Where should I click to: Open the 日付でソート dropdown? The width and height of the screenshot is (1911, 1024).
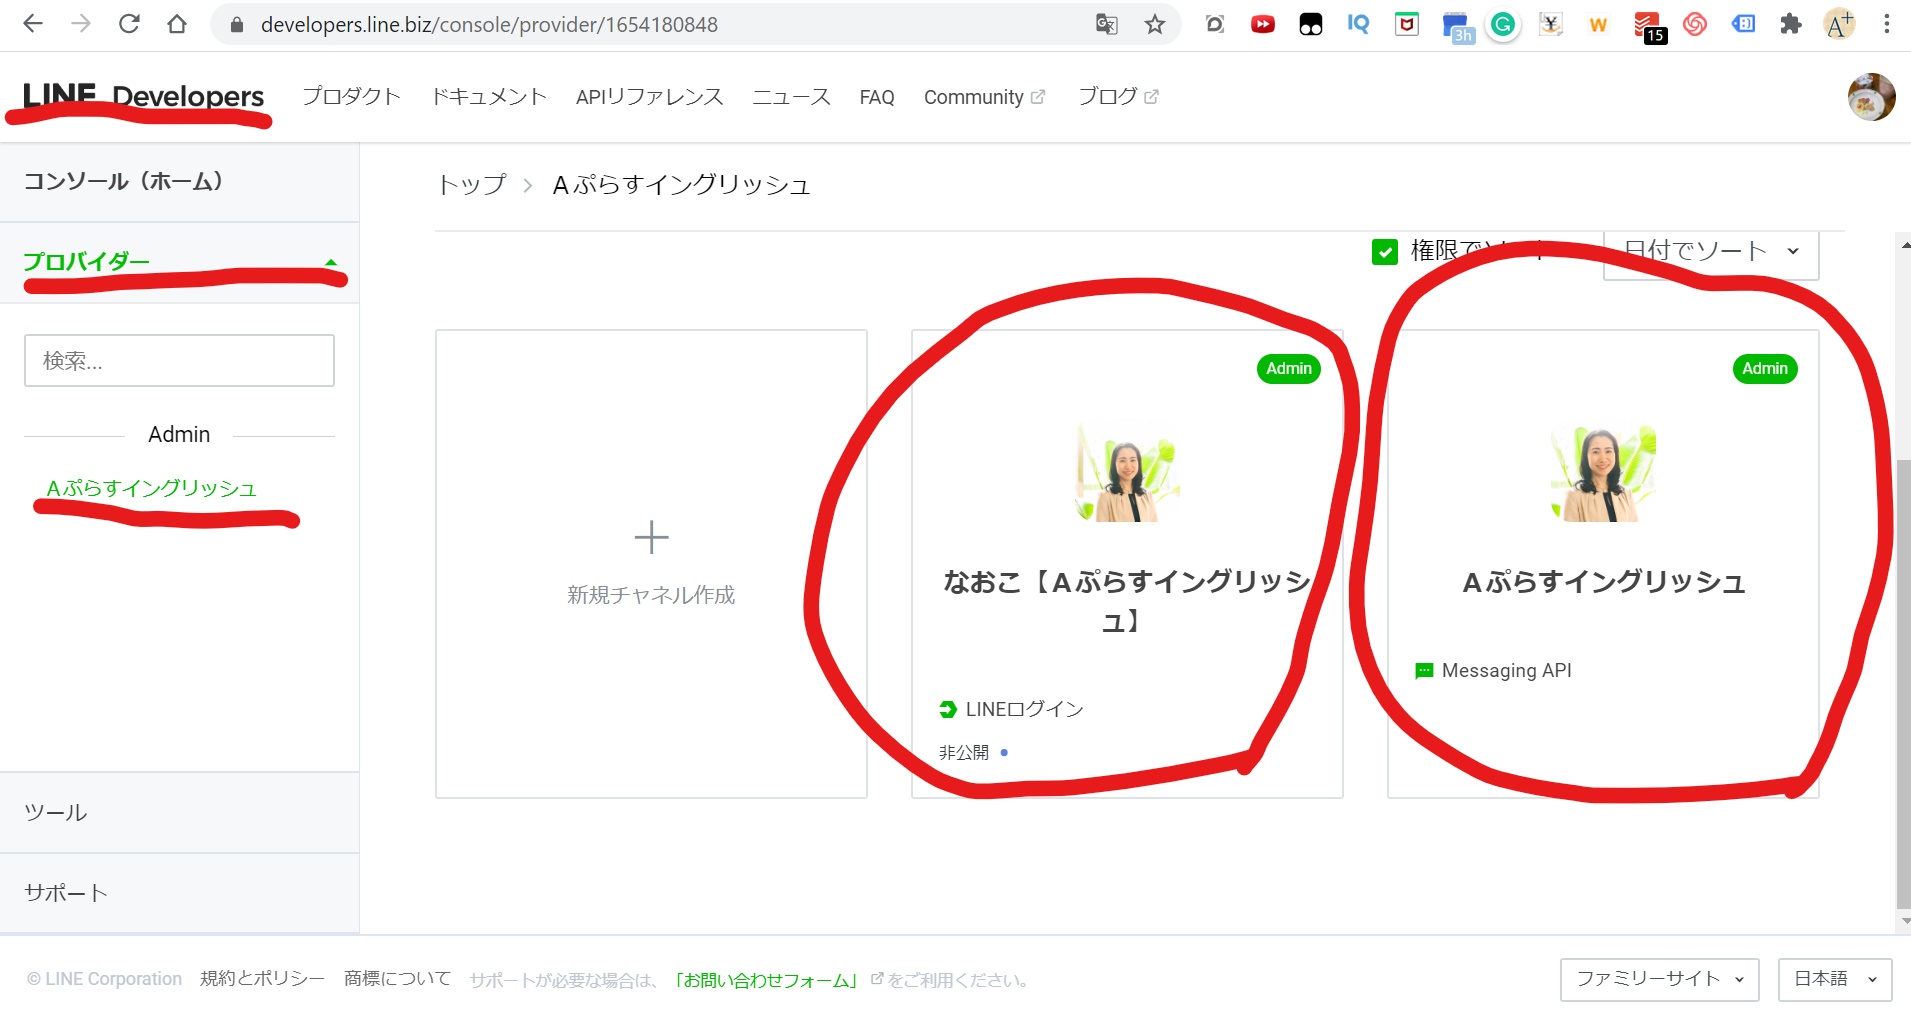(1711, 251)
